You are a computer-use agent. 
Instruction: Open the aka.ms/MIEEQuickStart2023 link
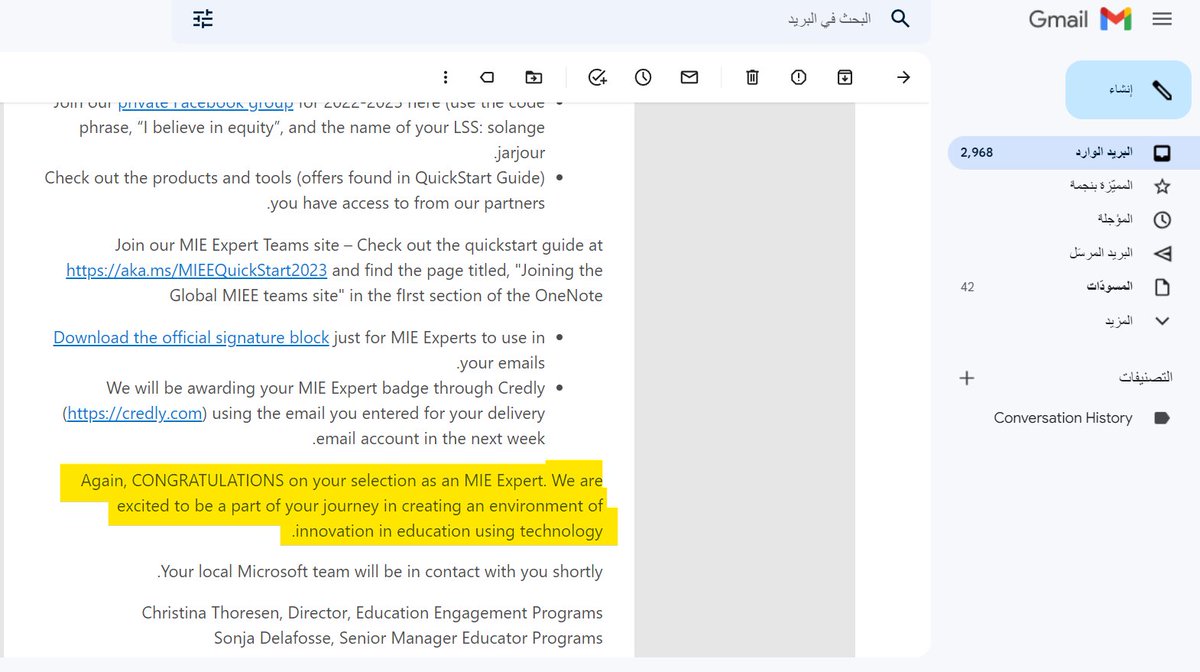coord(197,270)
